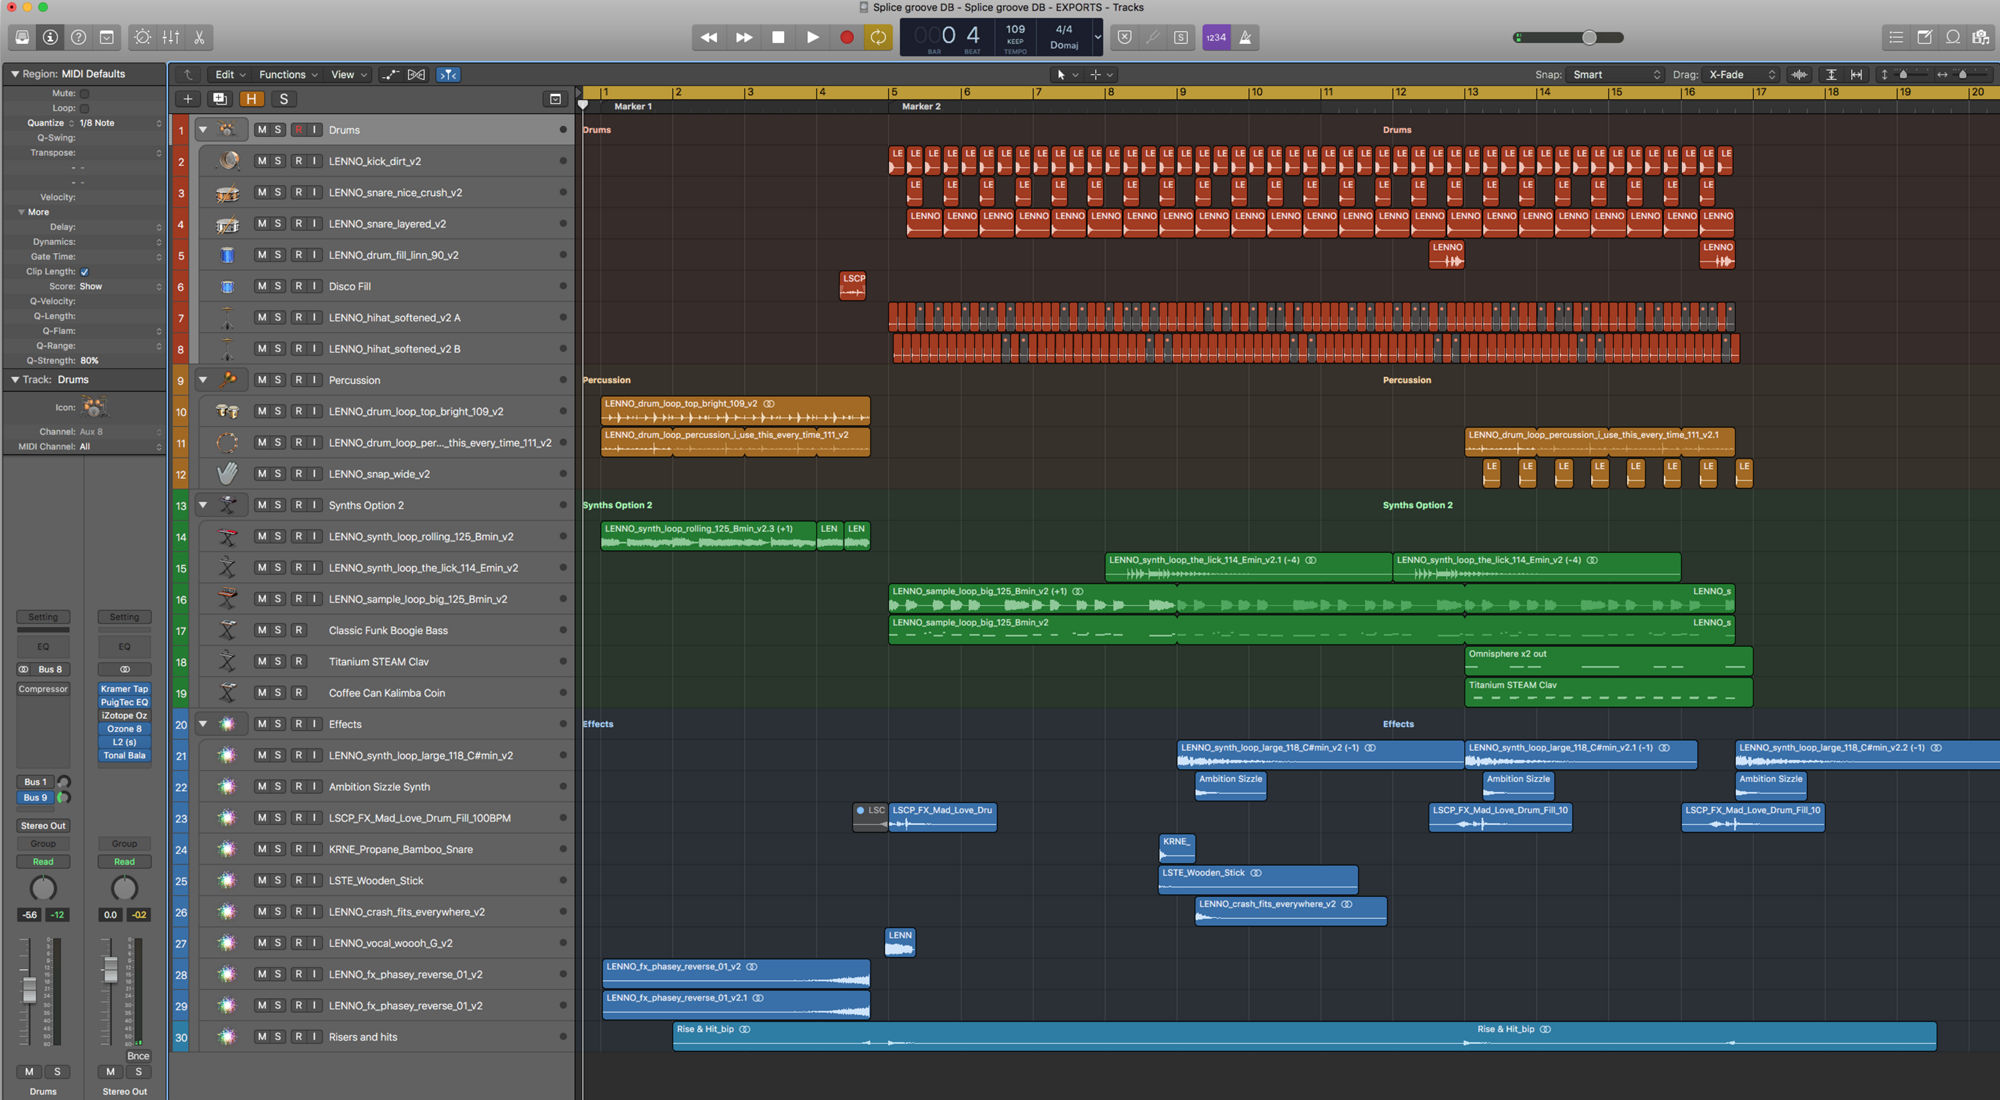Open the Loop Browser icon
This screenshot has height=1100, width=2000.
1952,37
